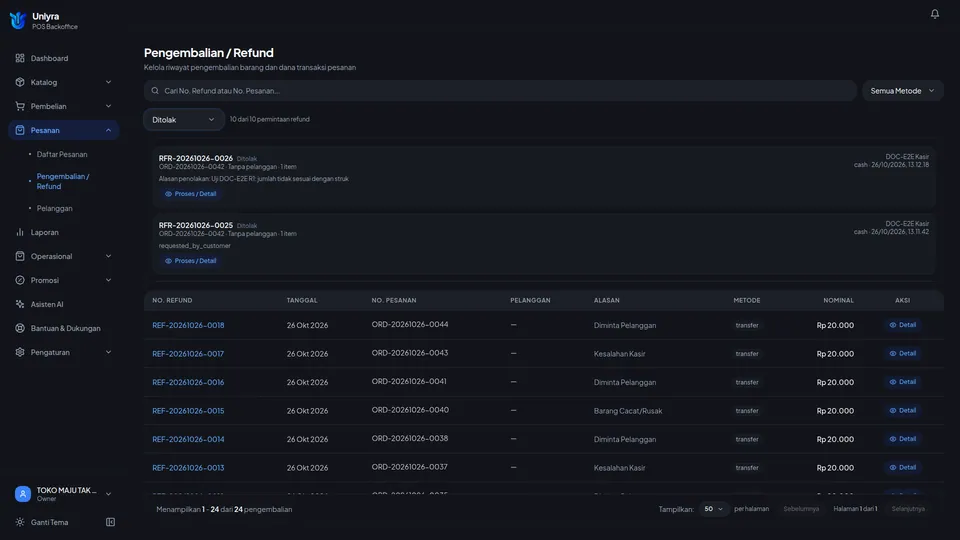Click Selanjutnya pagination button
Viewport: 960px width, 540px height.
908,509
